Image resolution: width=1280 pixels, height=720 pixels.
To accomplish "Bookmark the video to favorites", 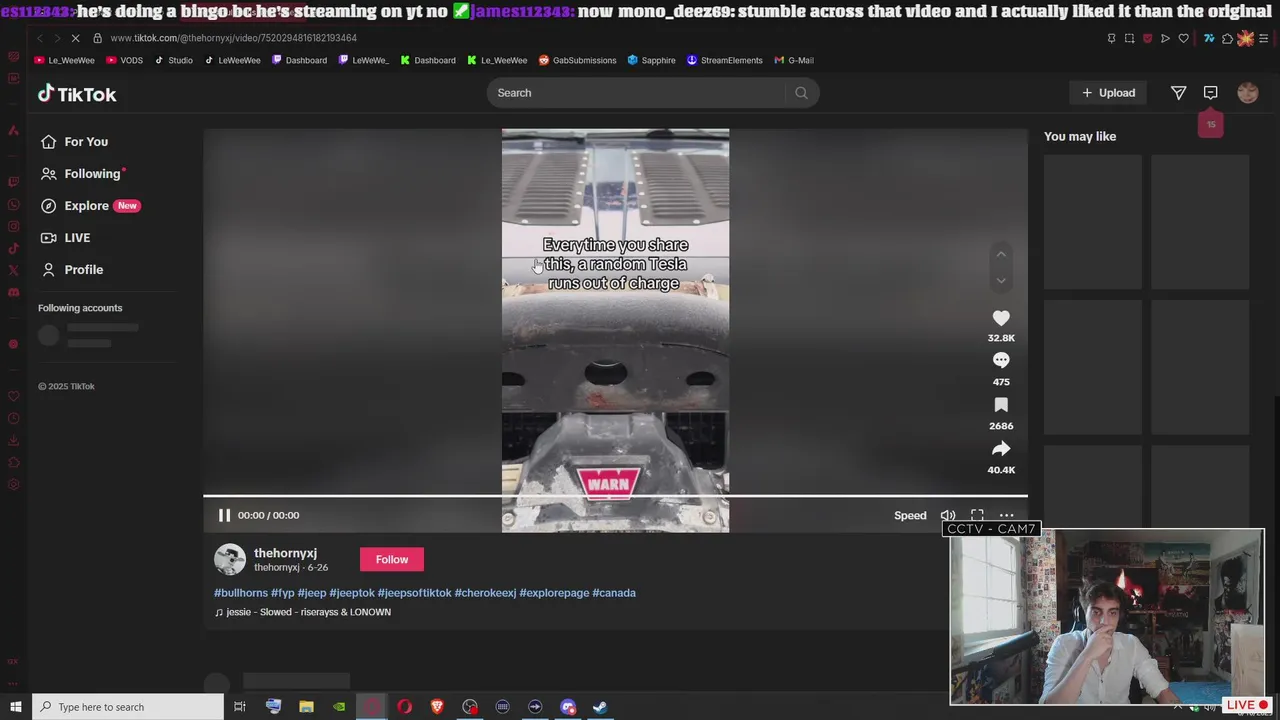I will (x=1001, y=405).
